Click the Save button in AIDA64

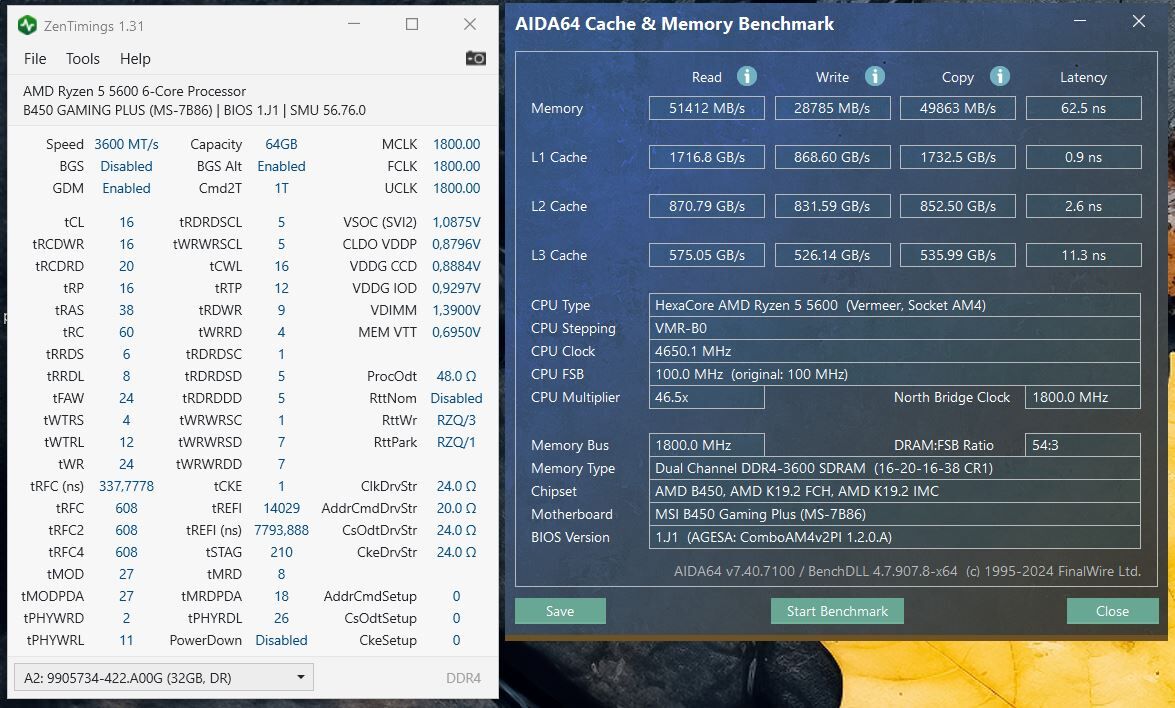click(x=560, y=611)
